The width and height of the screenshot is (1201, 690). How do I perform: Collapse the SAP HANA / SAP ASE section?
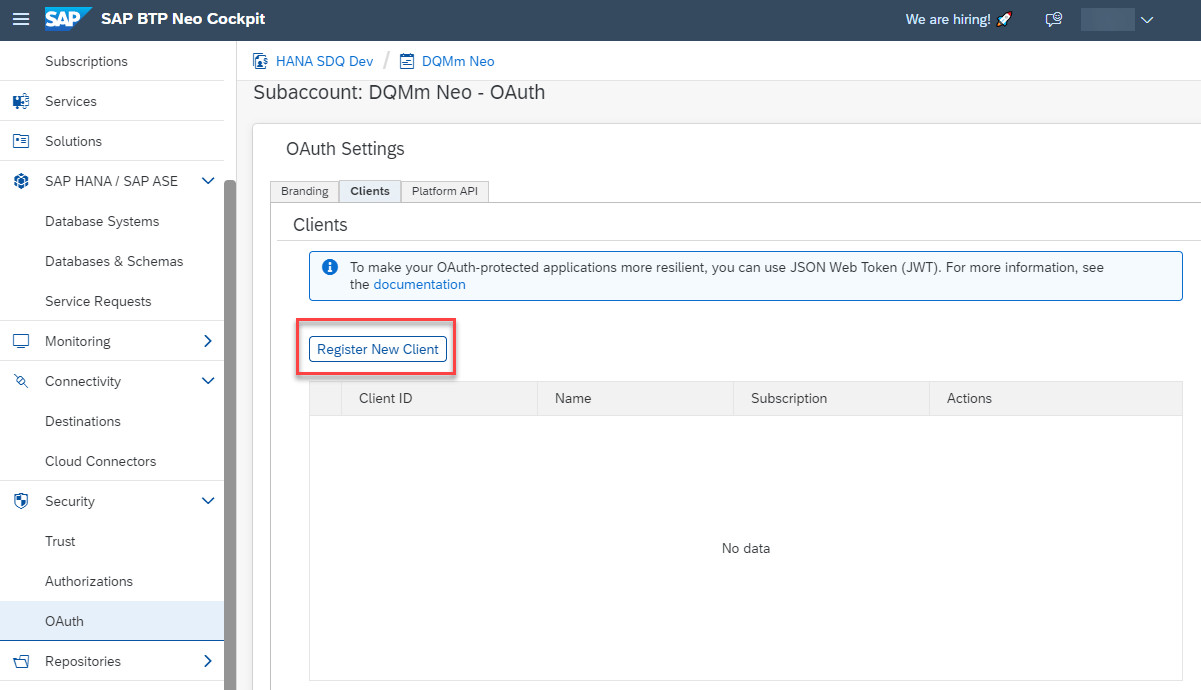click(x=208, y=181)
